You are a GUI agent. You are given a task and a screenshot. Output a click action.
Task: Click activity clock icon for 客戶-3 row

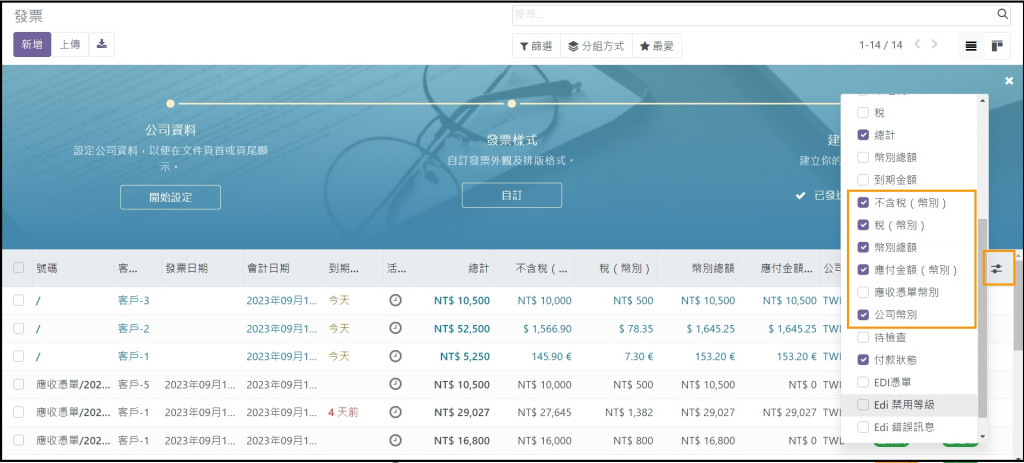click(x=395, y=300)
